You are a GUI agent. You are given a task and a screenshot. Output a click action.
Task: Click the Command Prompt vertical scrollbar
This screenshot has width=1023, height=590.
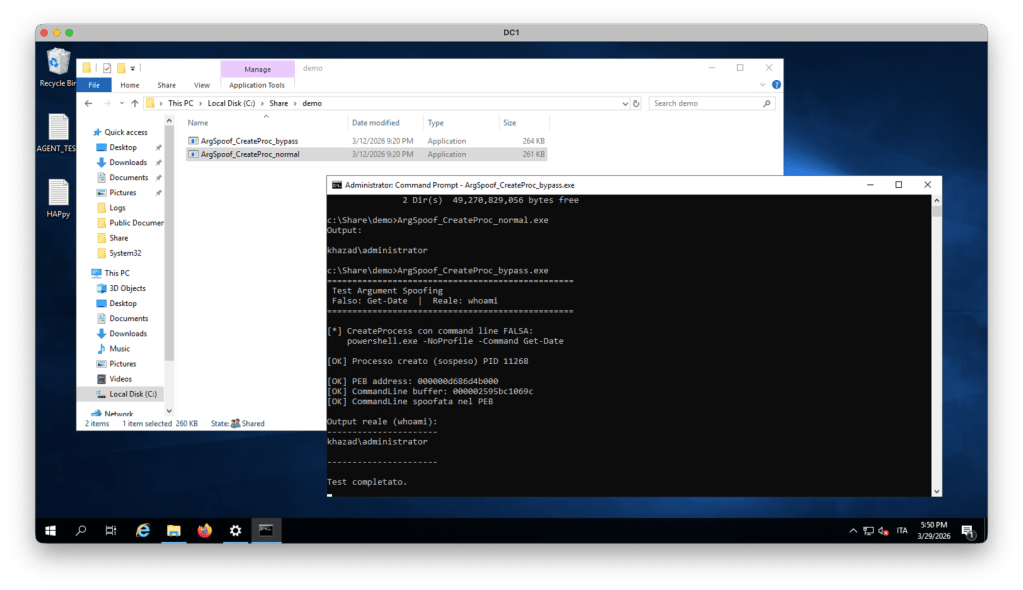936,340
